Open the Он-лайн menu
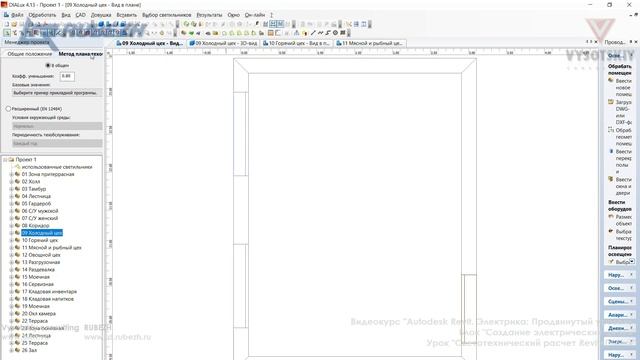Image resolution: width=640 pixels, height=360 pixels. coord(255,15)
